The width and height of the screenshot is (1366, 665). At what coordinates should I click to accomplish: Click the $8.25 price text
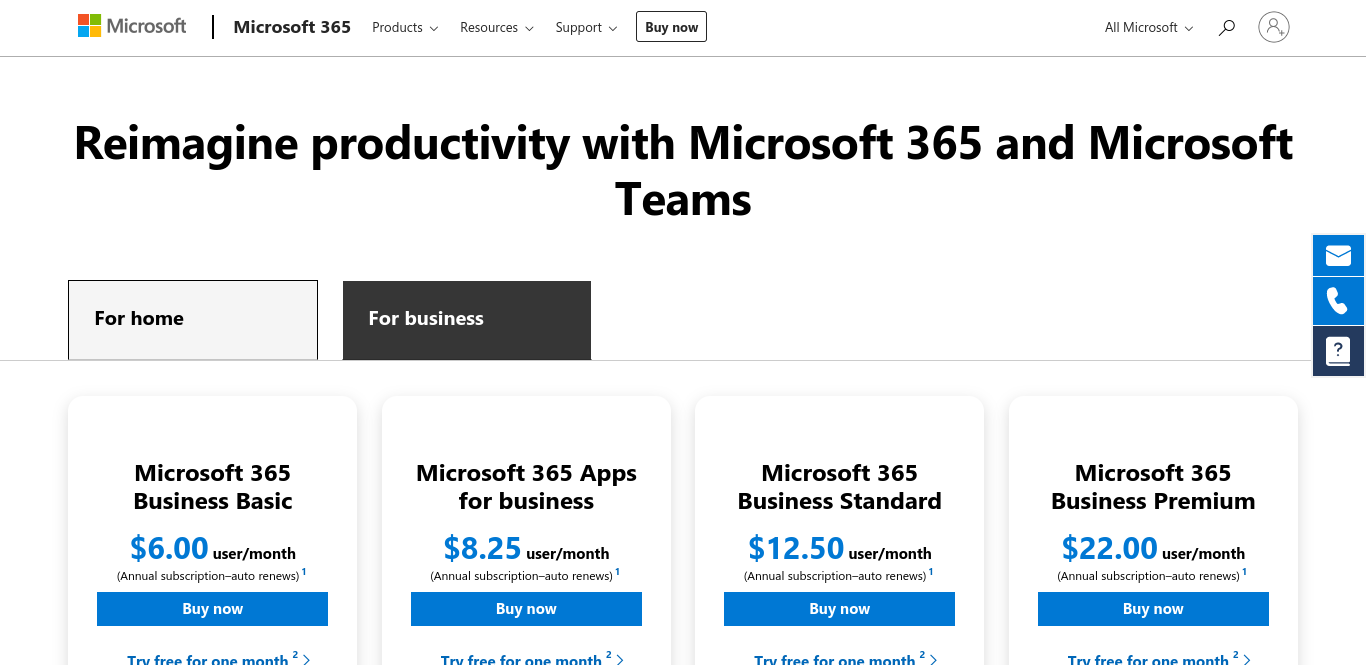482,548
